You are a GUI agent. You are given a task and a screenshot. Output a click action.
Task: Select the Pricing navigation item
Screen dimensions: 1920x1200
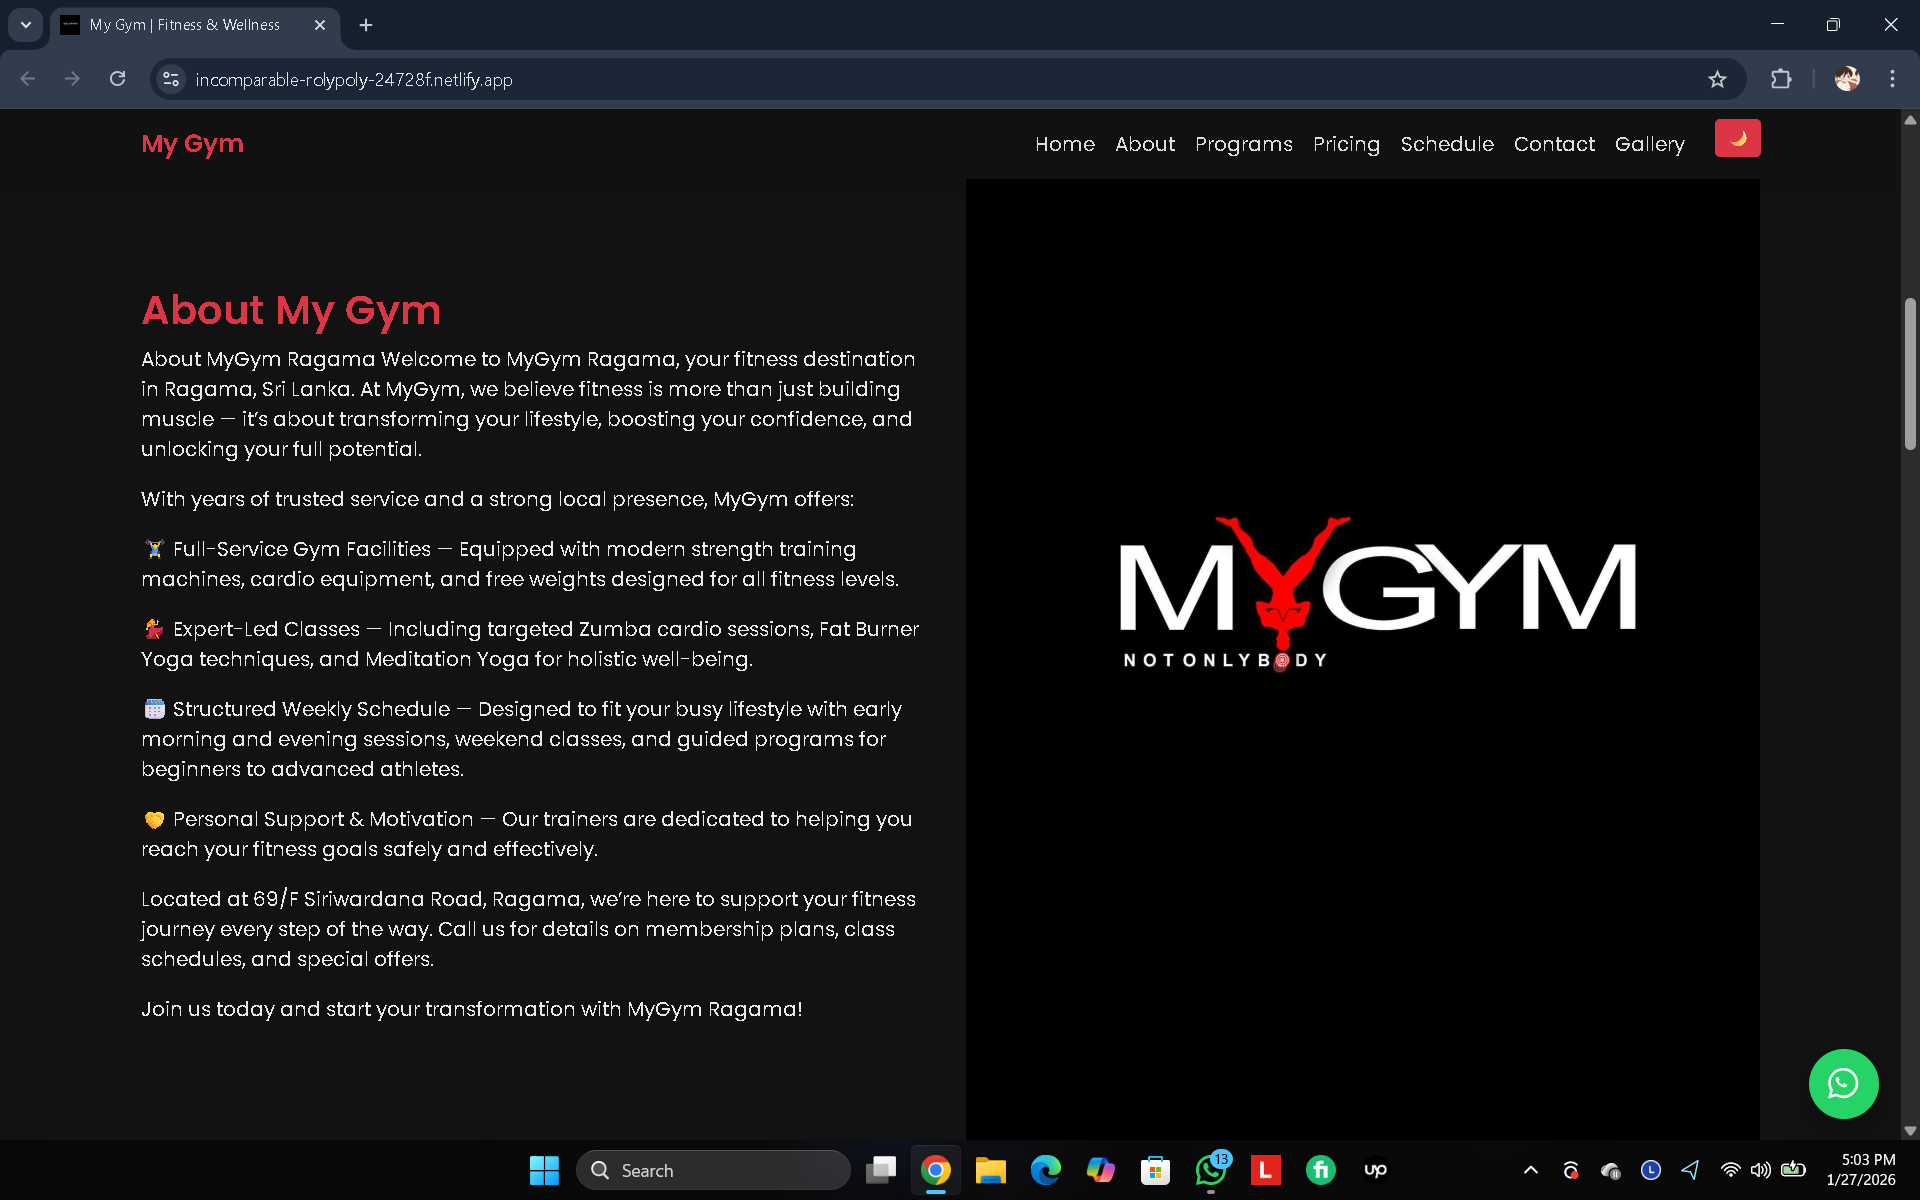[1346, 144]
